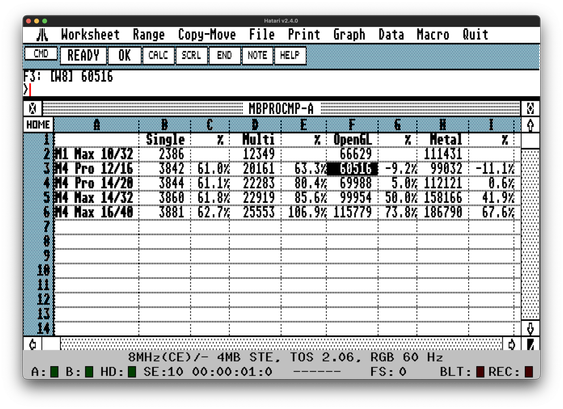
Task: Click in the cell entry input line
Action: coord(282,90)
